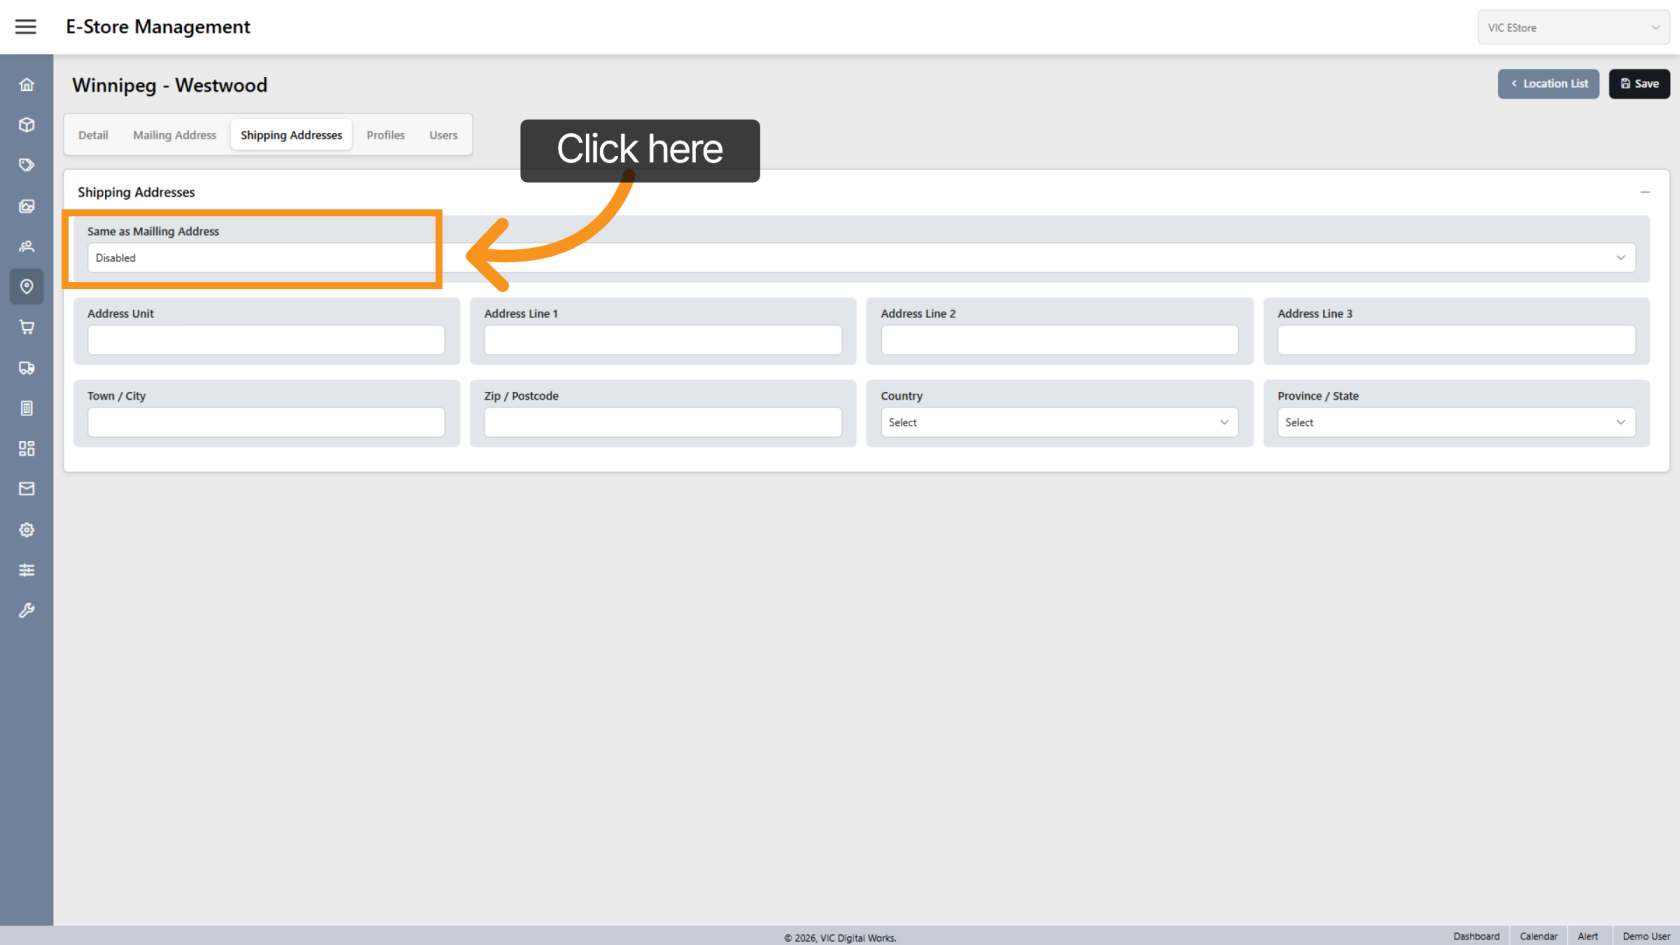
Task: Open the Same as Mailing Address dropdown
Action: click(860, 258)
